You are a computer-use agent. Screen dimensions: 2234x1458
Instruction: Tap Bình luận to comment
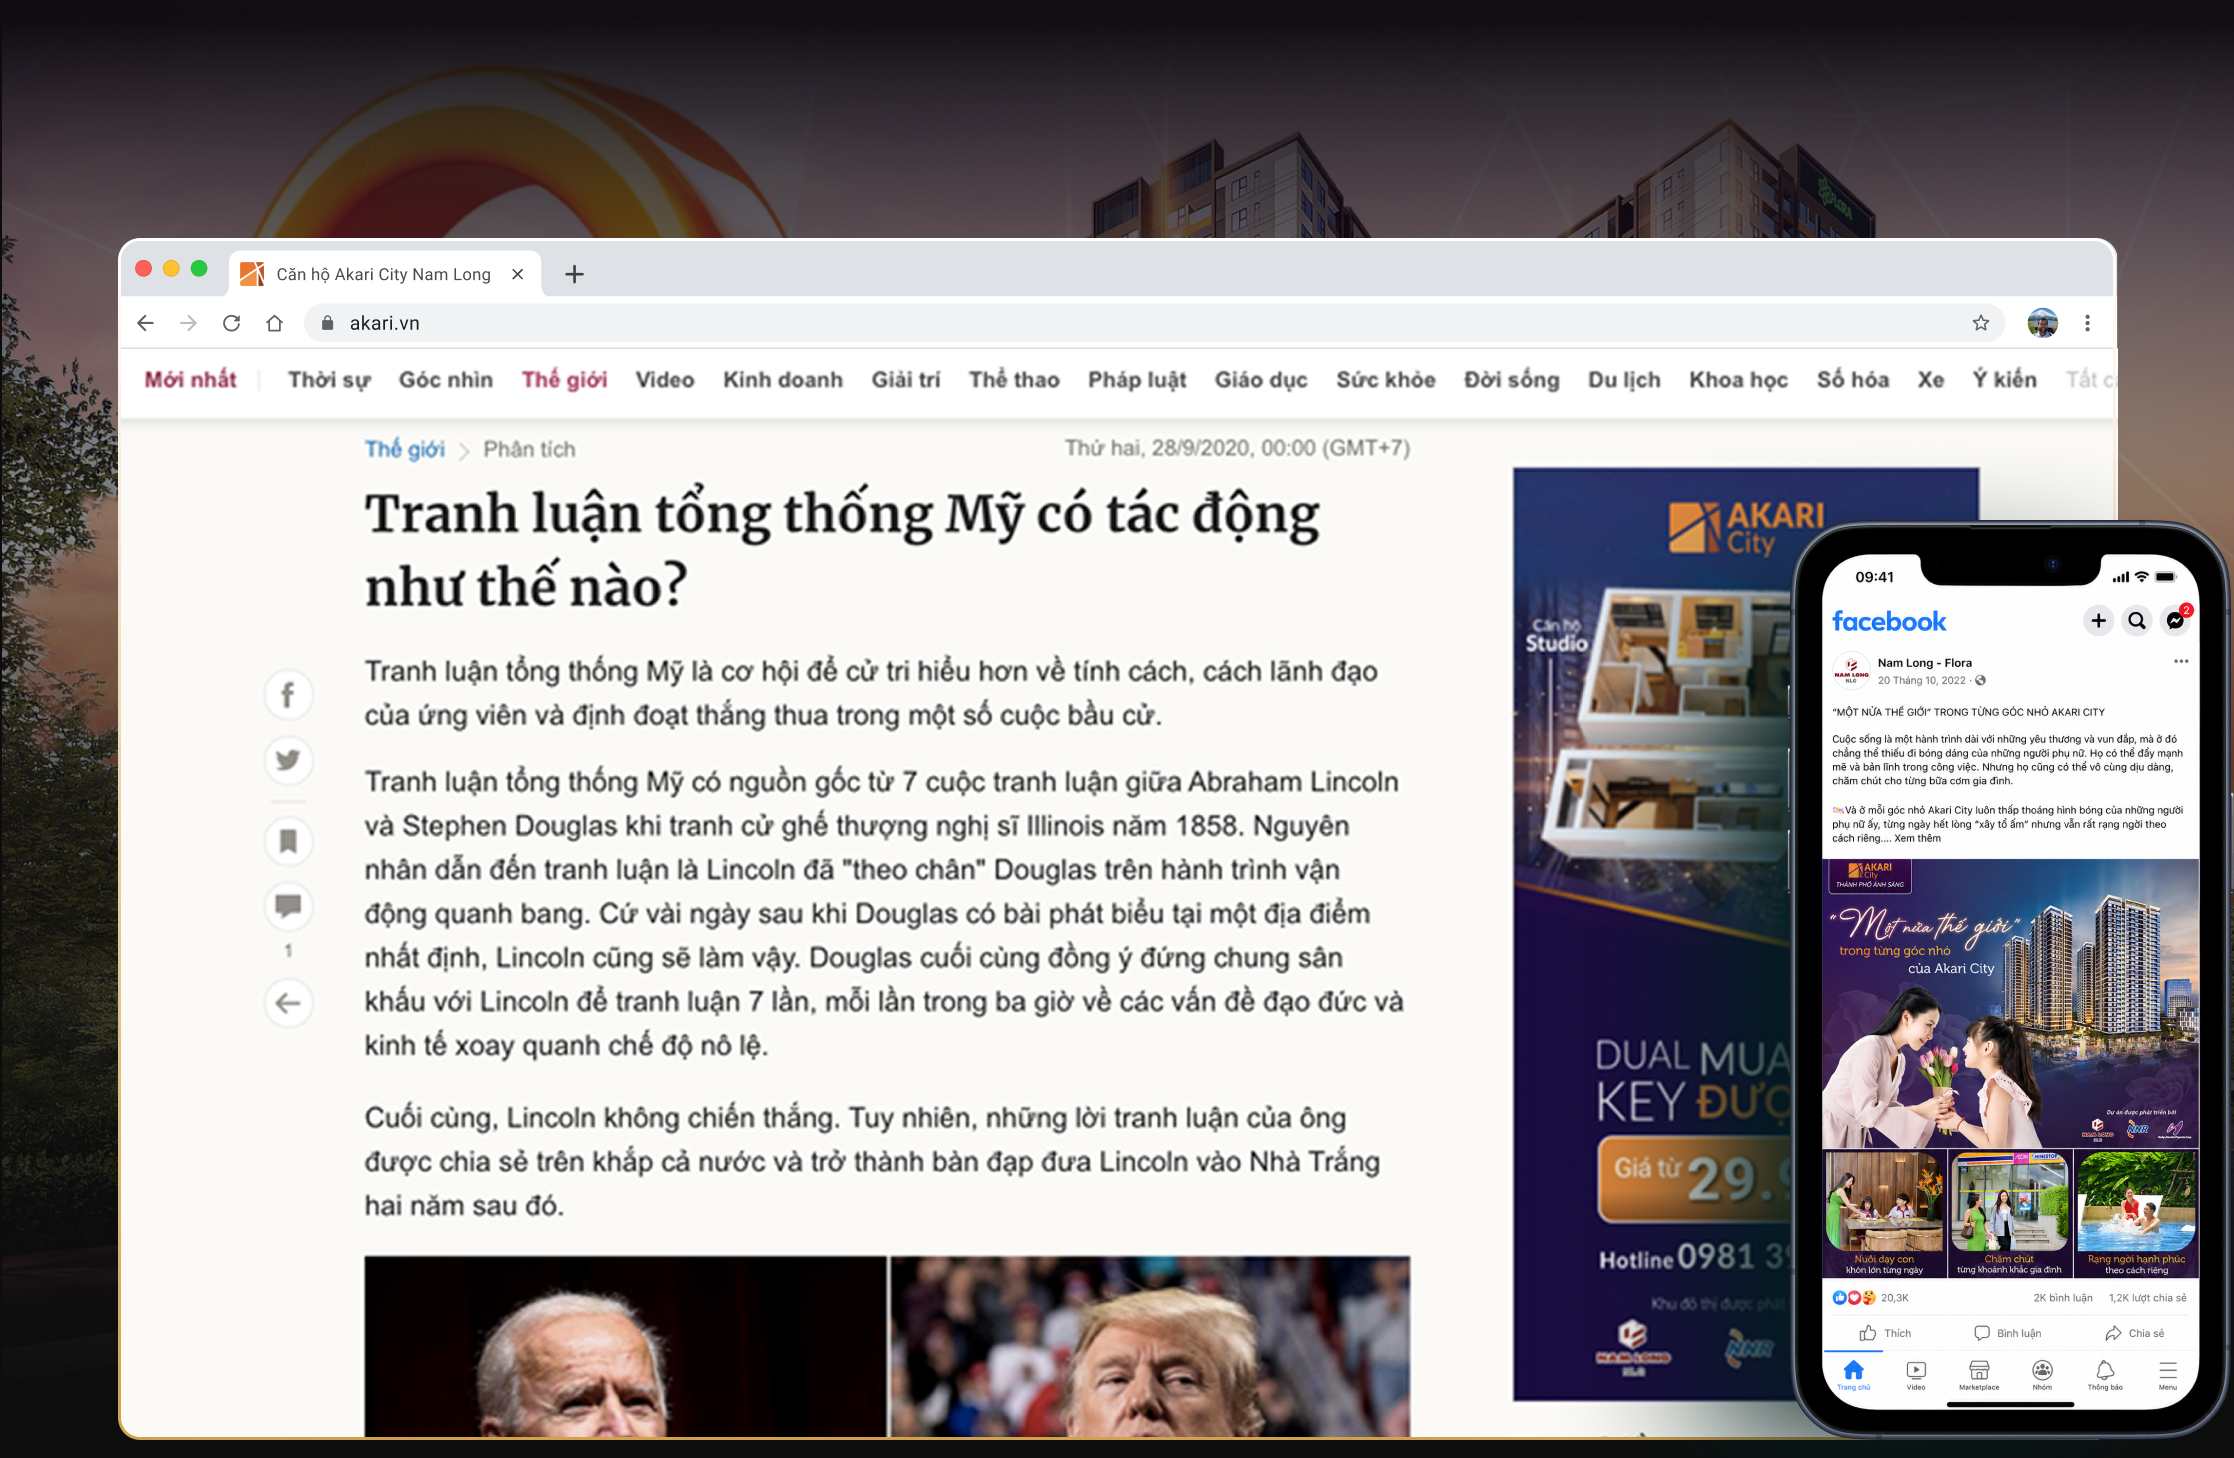(x=2008, y=1333)
